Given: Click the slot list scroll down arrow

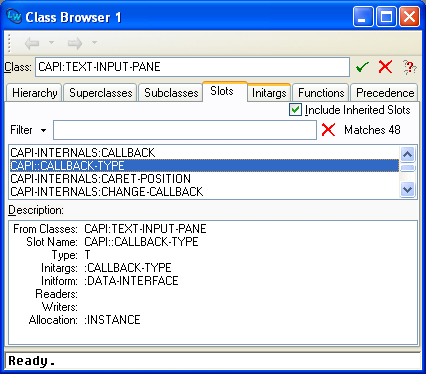Looking at the screenshot, I should [x=408, y=190].
